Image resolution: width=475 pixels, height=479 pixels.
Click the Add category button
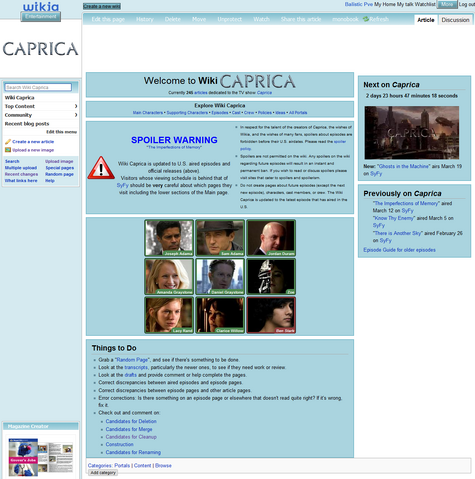103,473
